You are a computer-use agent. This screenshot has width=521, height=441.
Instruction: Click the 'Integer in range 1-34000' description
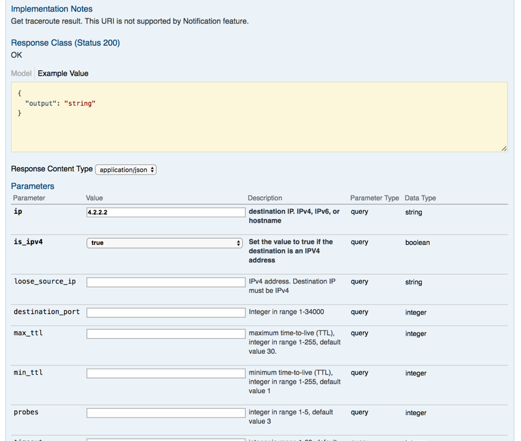point(286,312)
